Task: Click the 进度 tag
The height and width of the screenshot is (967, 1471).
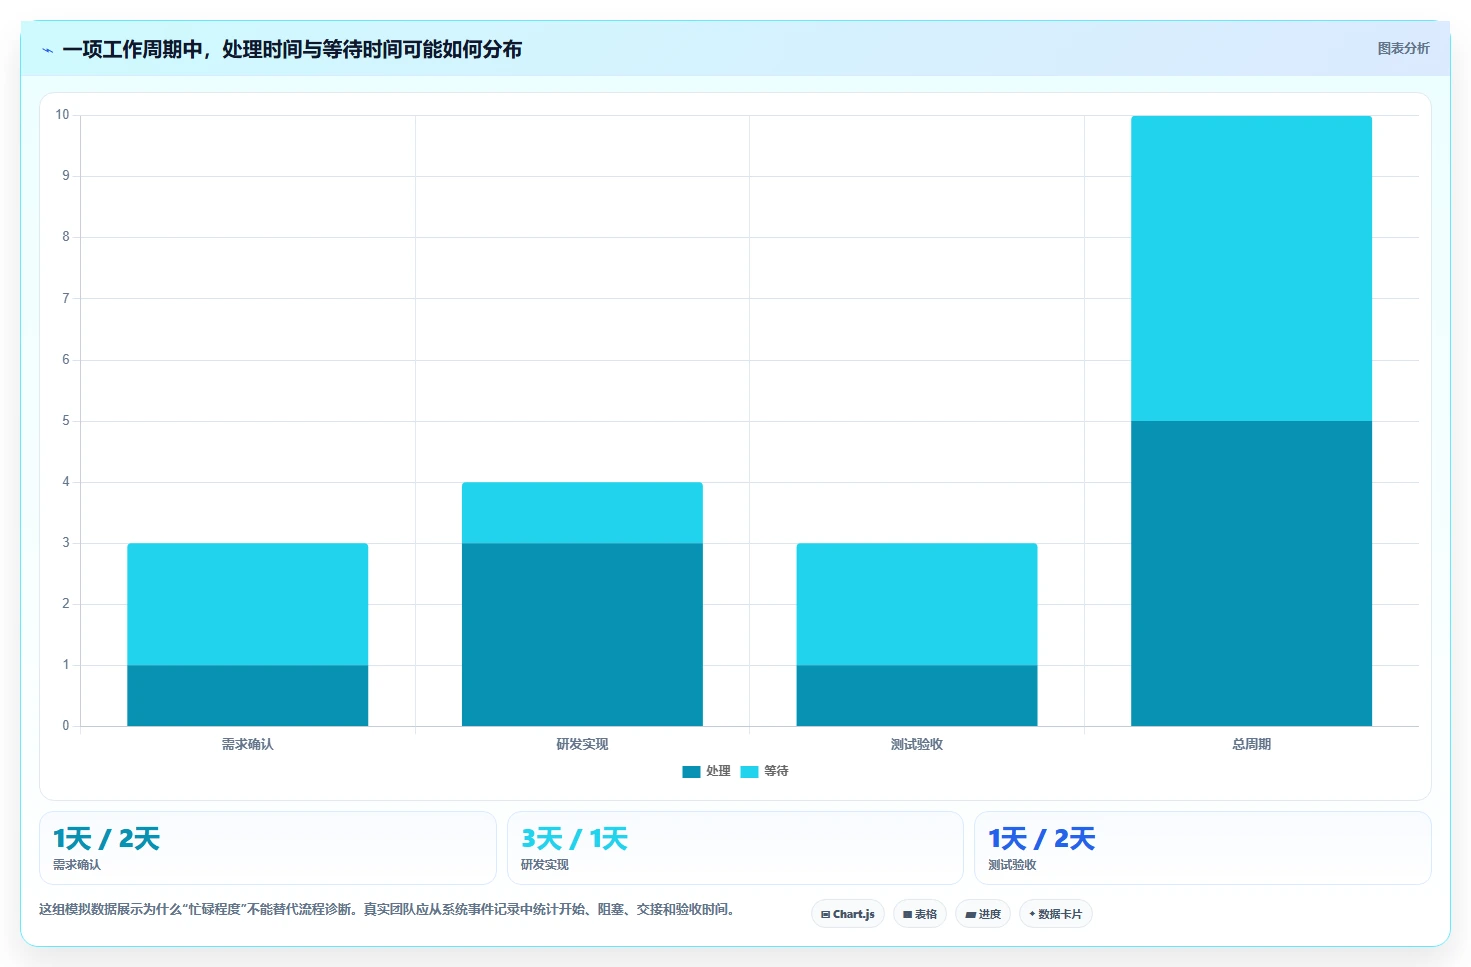Action: (983, 914)
